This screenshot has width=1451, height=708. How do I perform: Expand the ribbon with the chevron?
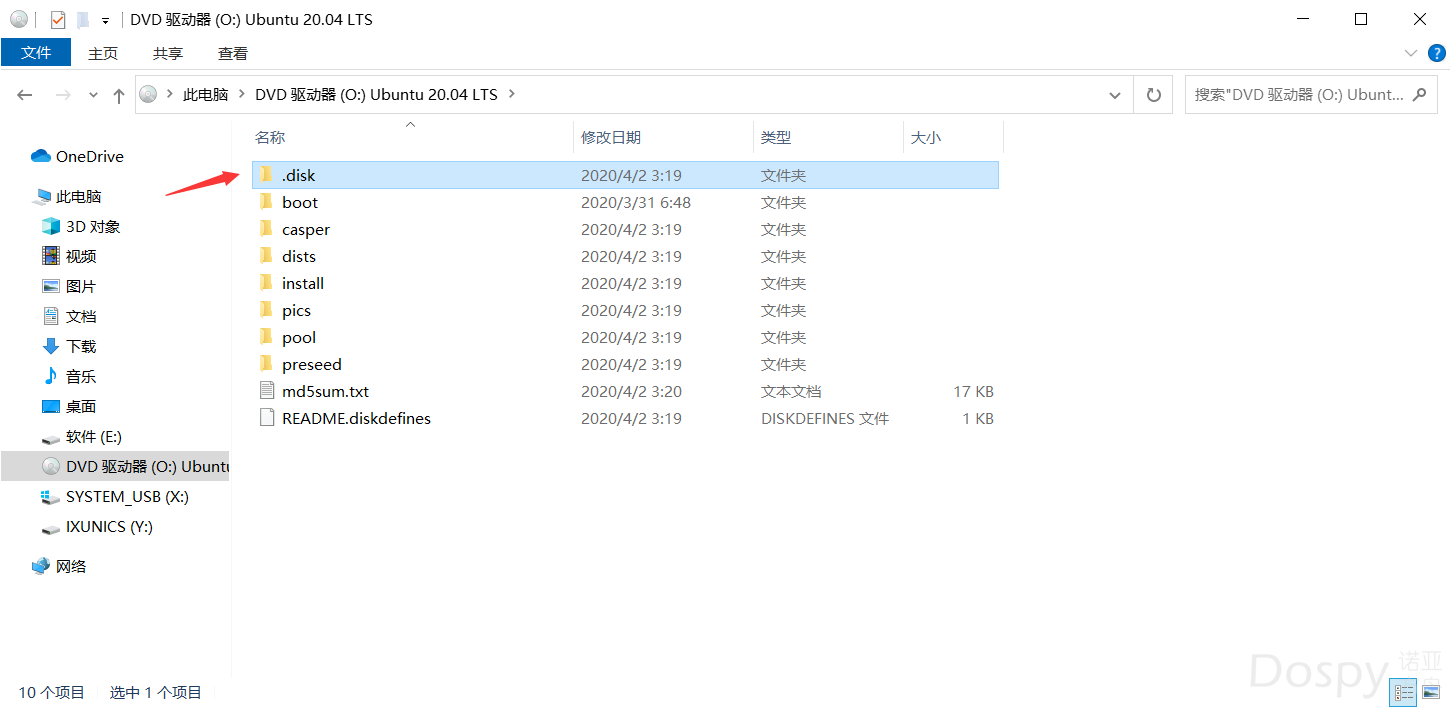coord(1411,53)
